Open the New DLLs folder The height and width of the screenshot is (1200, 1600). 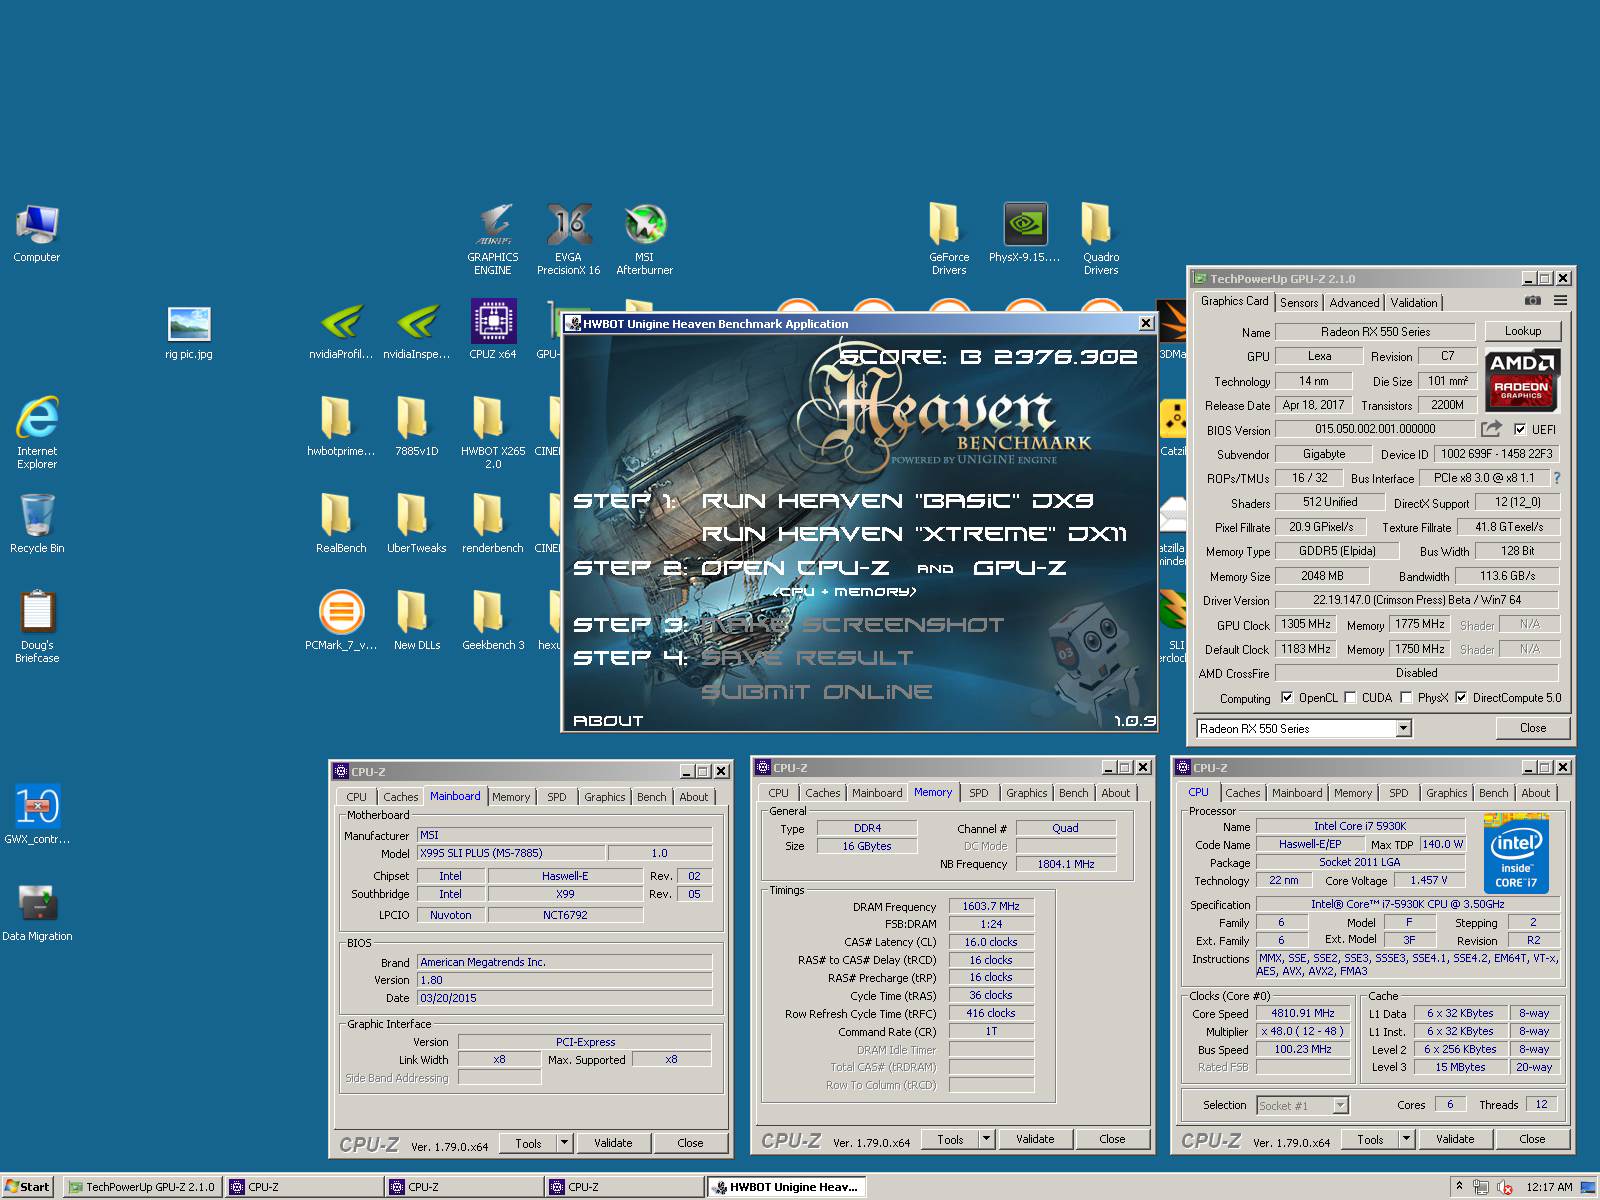(x=417, y=621)
